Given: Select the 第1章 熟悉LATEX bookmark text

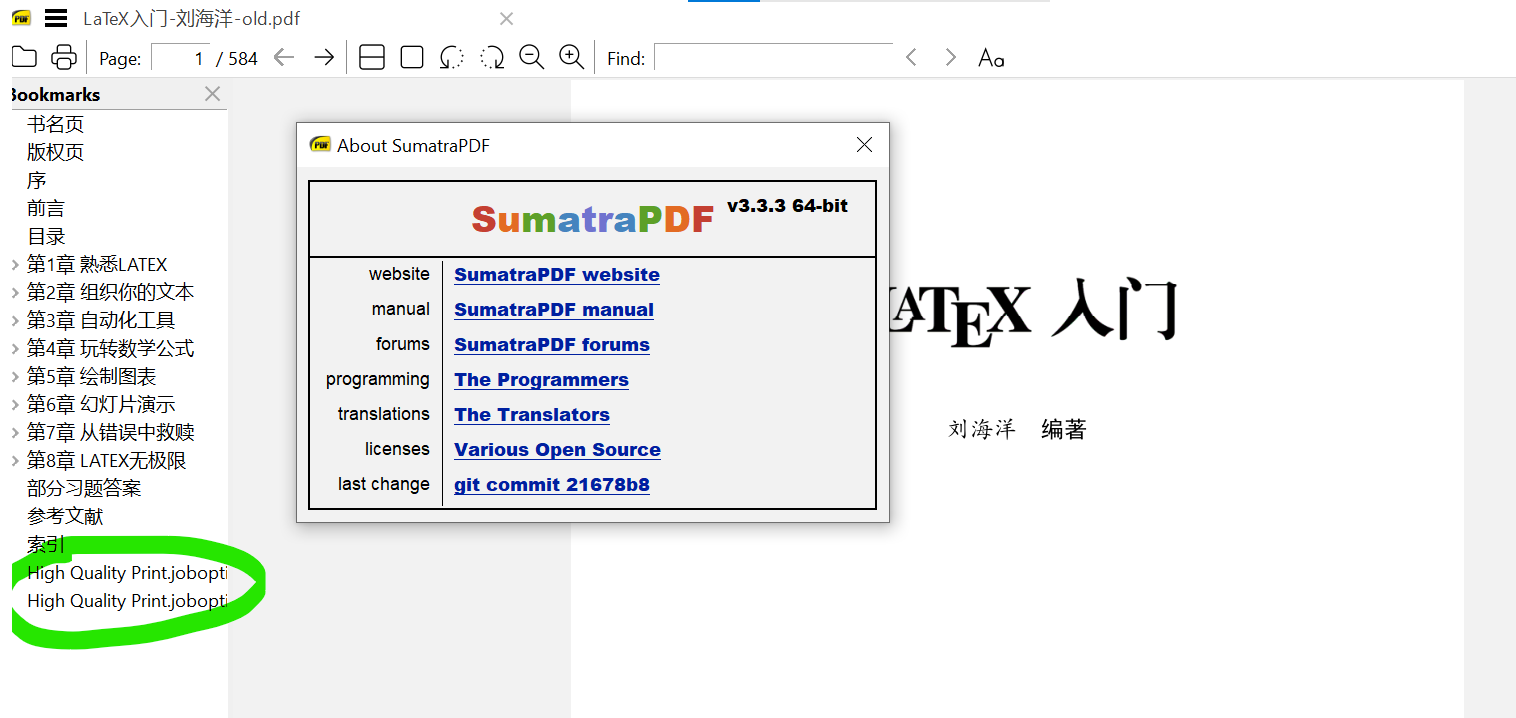Looking at the screenshot, I should coord(97,264).
